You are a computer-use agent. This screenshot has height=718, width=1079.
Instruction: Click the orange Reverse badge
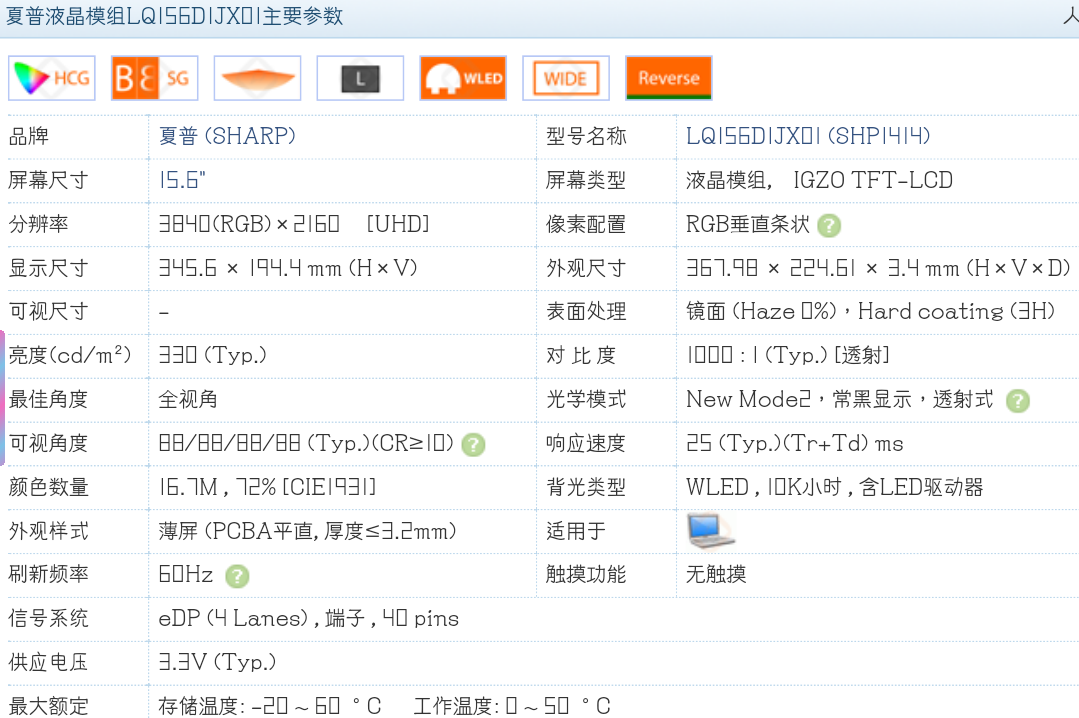tap(668, 78)
